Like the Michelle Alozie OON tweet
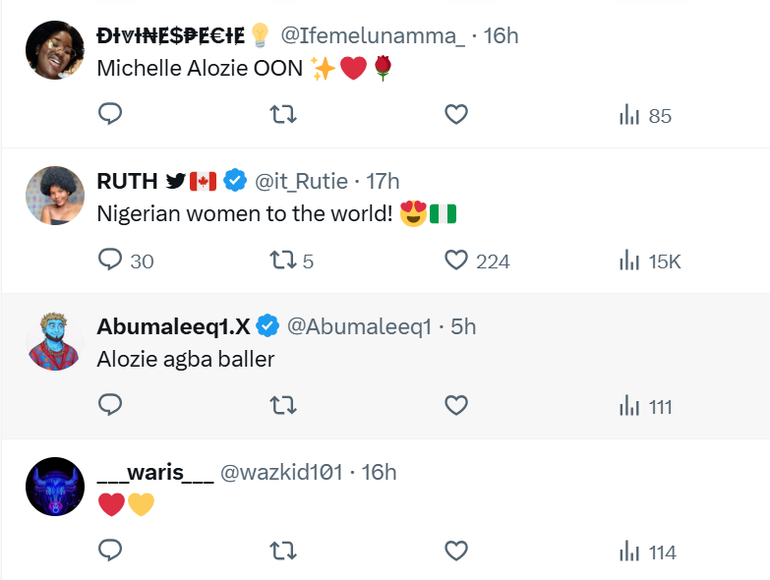Screen dimensions: 770x580 (456, 115)
